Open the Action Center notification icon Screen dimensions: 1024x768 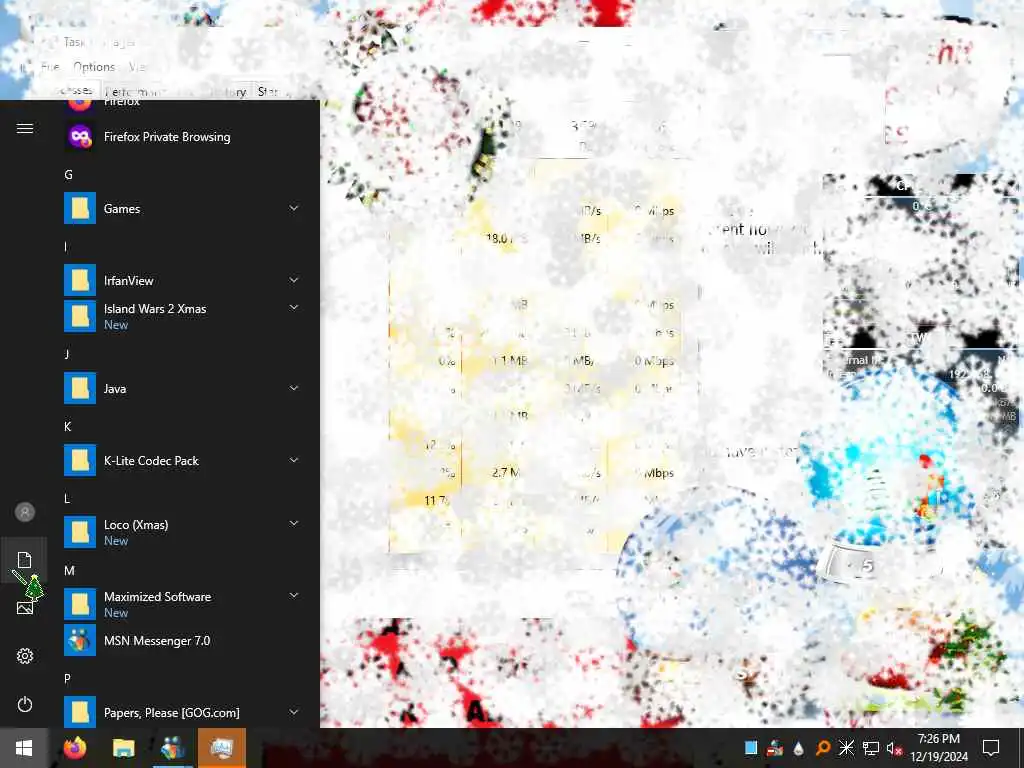point(991,748)
